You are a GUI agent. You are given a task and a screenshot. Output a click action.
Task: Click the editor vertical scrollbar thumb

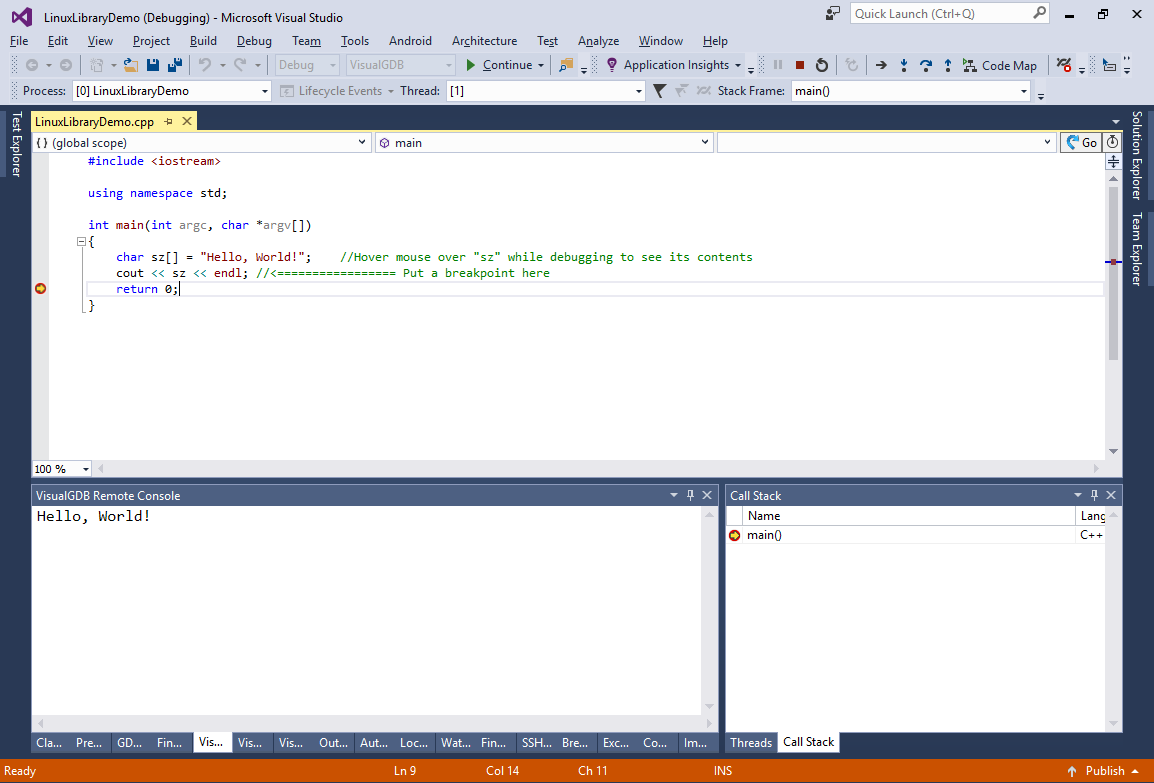click(1114, 273)
